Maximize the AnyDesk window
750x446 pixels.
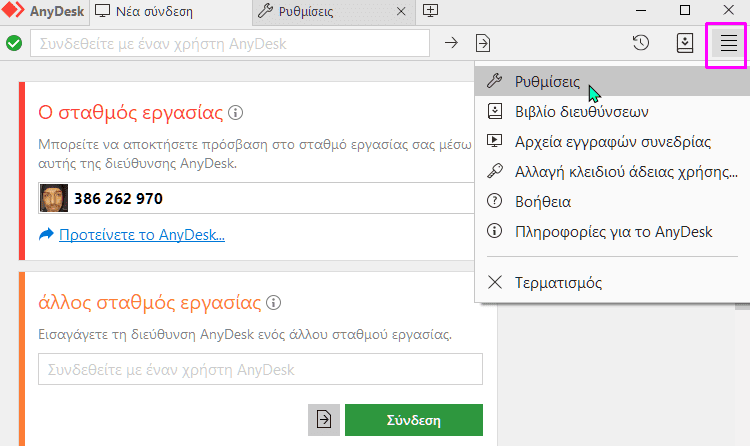pos(685,10)
